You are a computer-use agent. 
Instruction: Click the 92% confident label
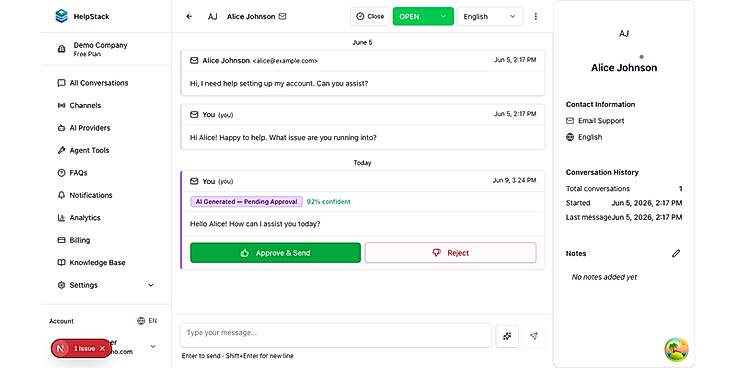[329, 202]
